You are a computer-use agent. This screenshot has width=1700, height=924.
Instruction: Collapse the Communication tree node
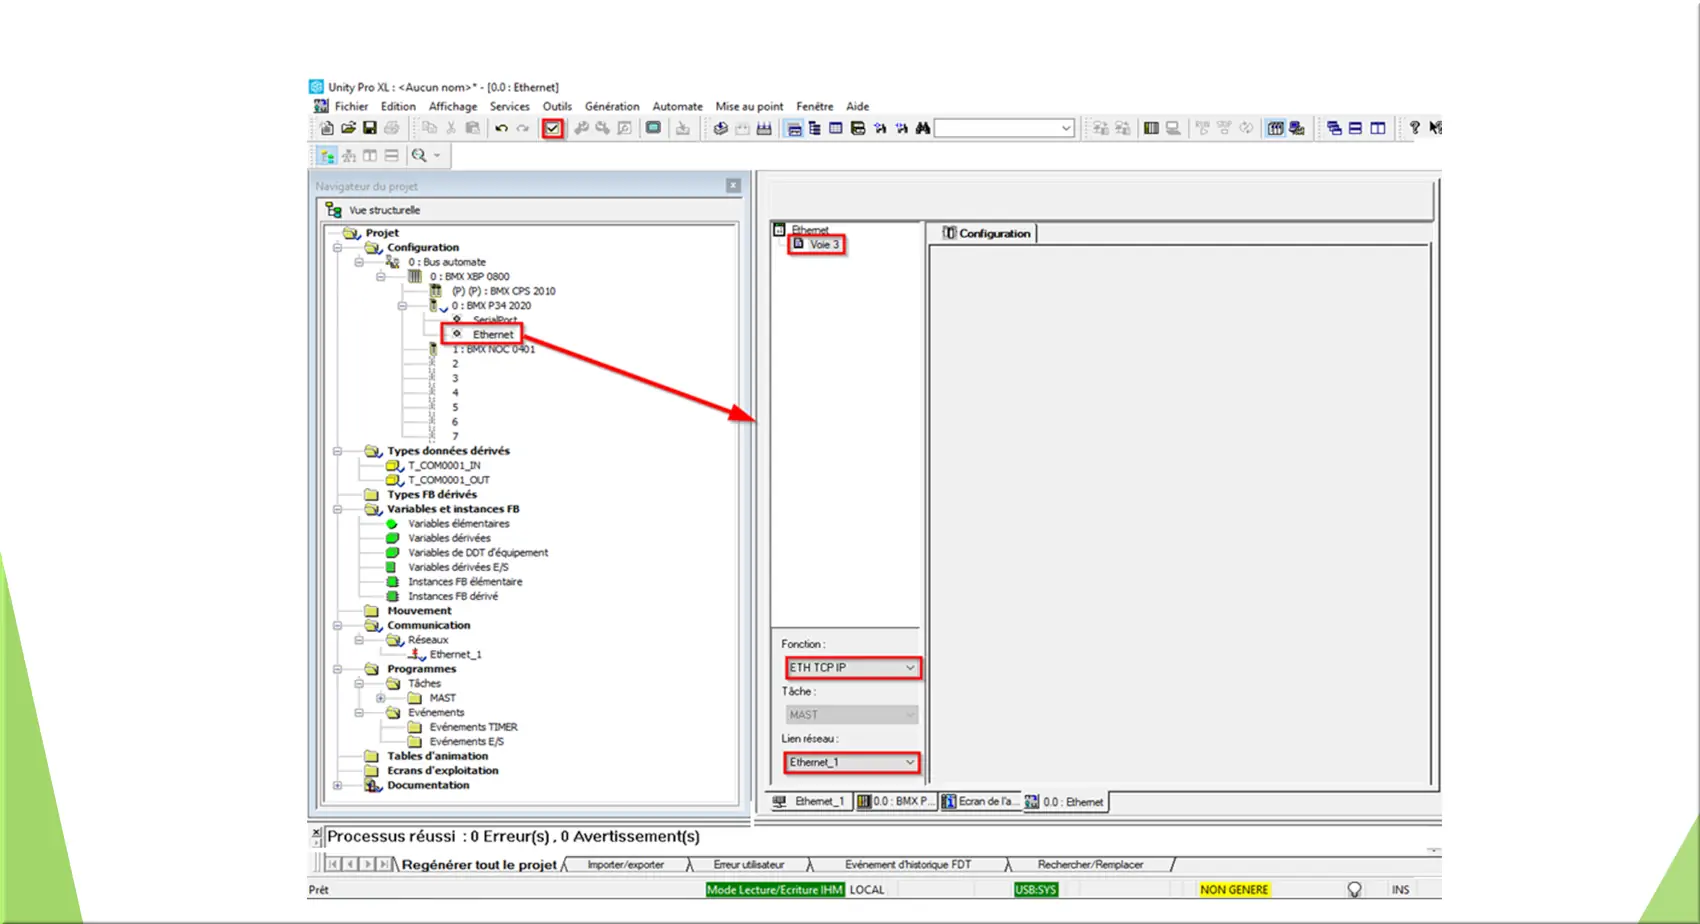tap(337, 625)
